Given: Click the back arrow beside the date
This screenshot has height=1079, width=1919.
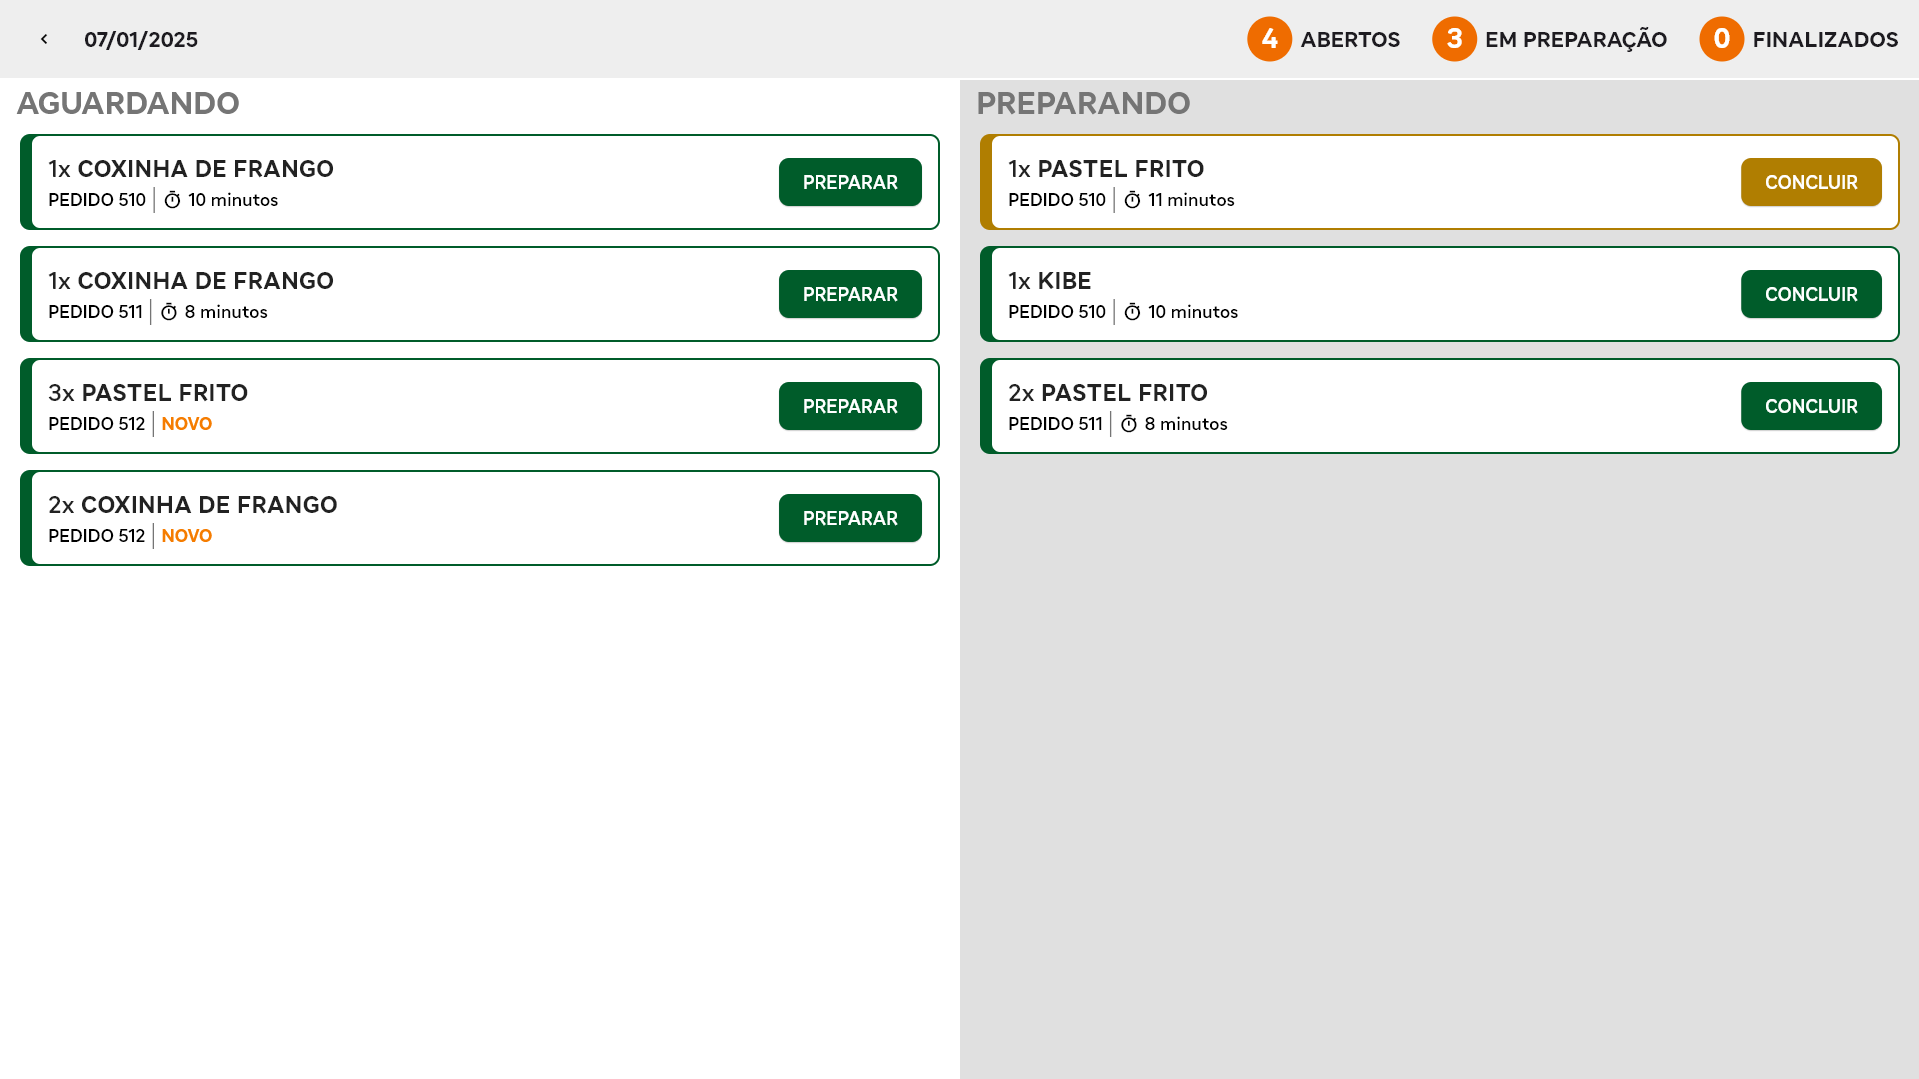Looking at the screenshot, I should (44, 39).
